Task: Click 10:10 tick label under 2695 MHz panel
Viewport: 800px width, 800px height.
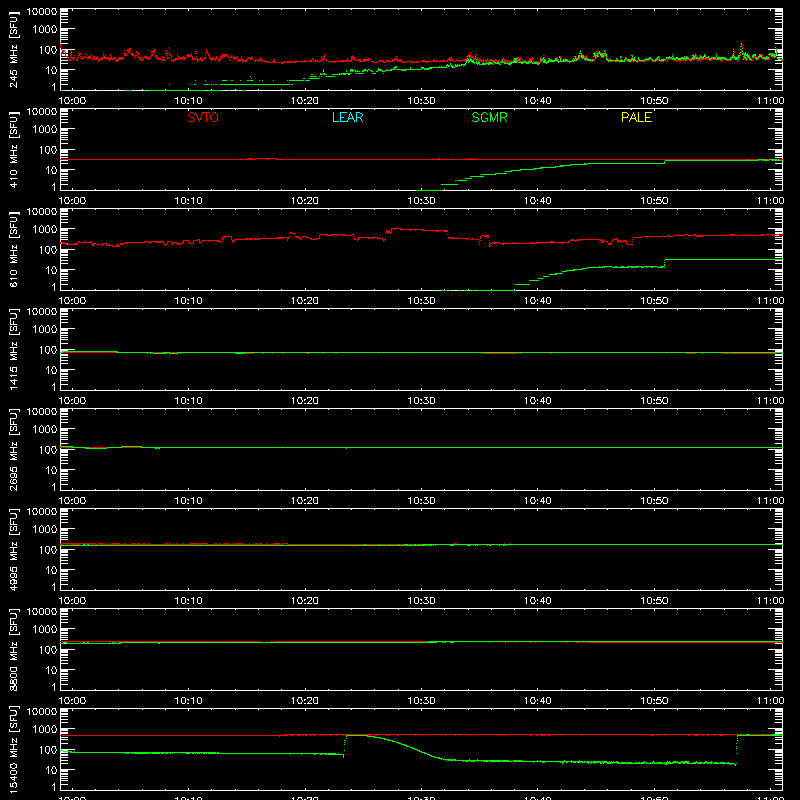Action: (189, 501)
